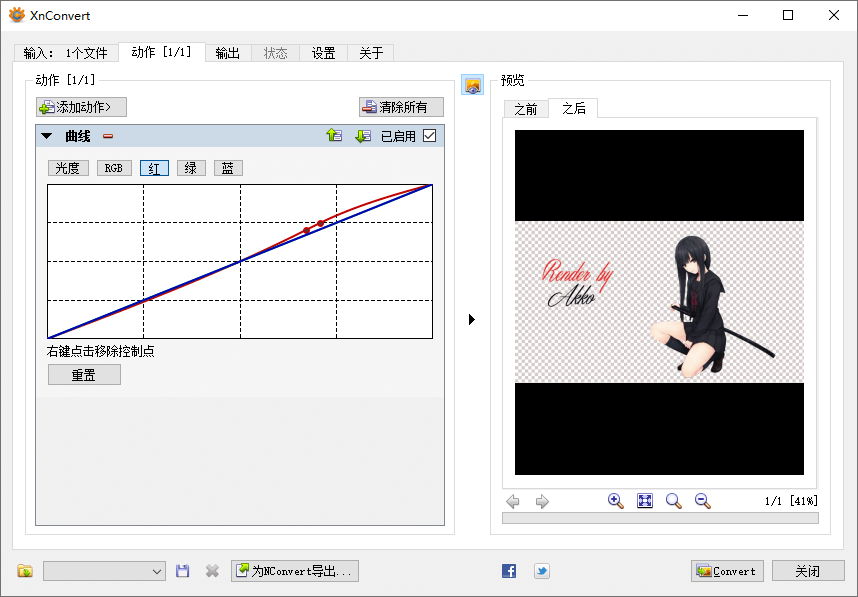Image resolution: width=858 pixels, height=597 pixels.
Task: Save the current script preset
Action: [x=182, y=571]
